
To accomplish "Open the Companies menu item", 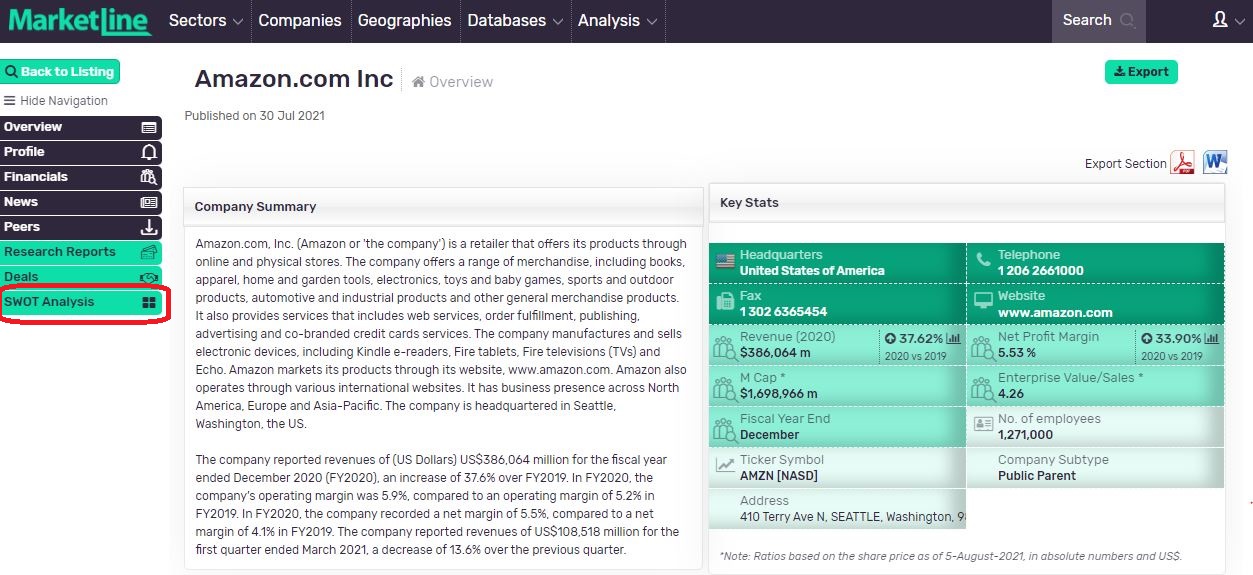I will (299, 21).
